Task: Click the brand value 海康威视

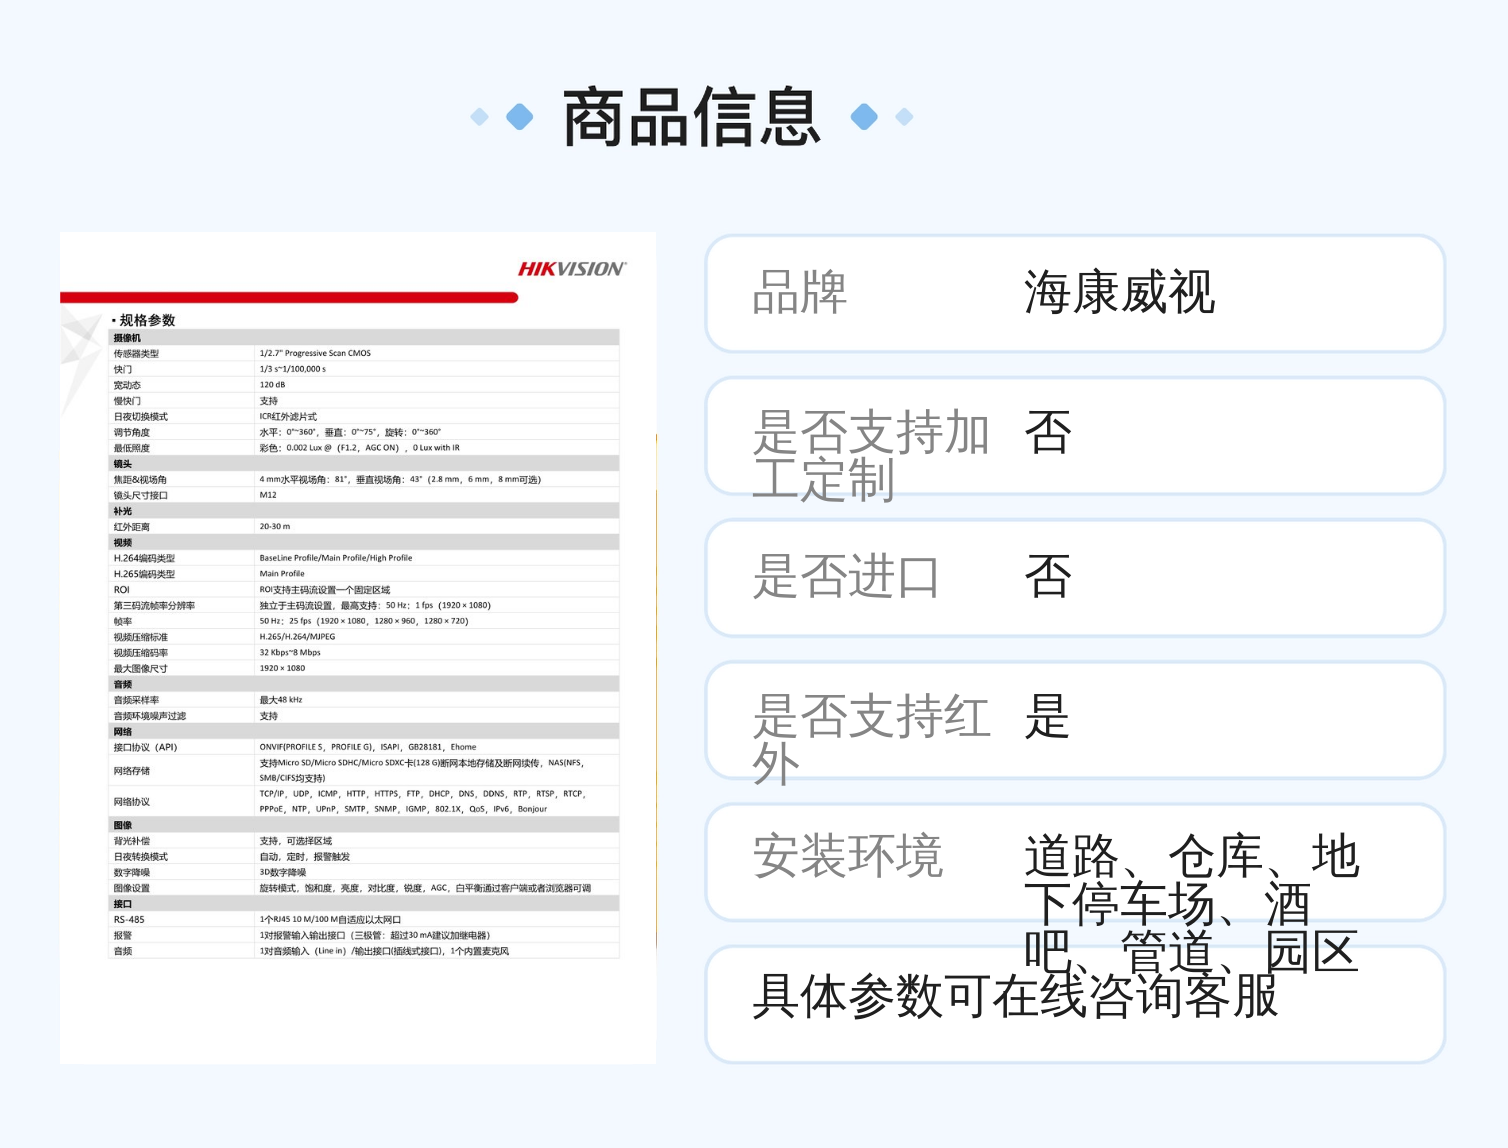Action: point(1119,292)
